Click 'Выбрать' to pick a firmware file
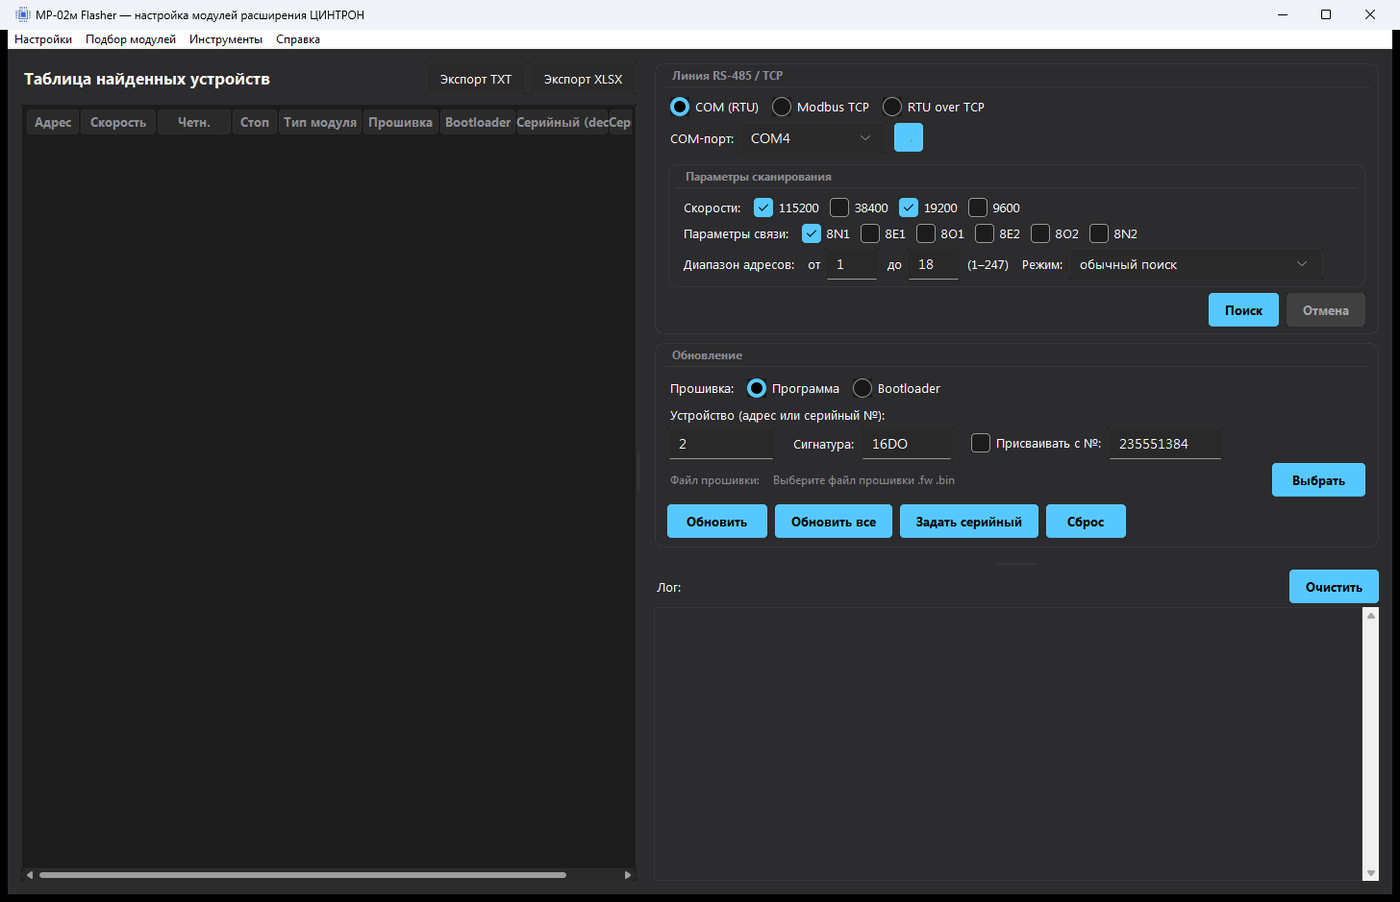This screenshot has width=1400, height=902. pyautogui.click(x=1318, y=480)
